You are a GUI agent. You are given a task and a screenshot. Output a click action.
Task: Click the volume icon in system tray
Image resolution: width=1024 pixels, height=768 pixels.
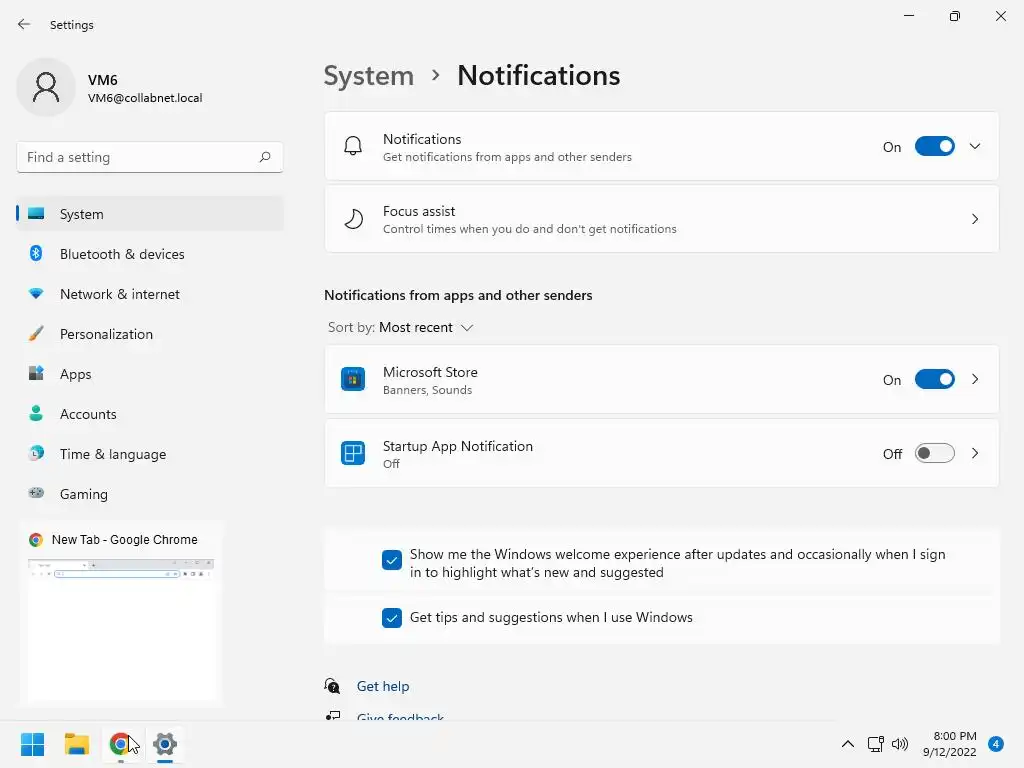(900, 744)
